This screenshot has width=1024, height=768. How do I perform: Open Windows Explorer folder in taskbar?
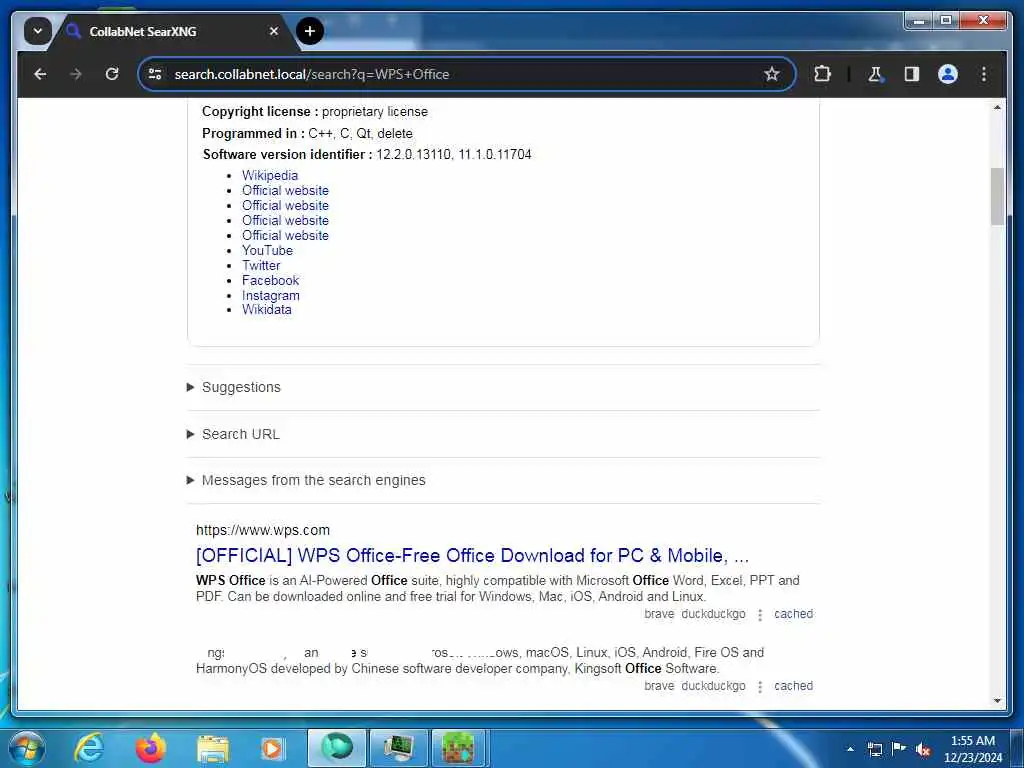click(212, 748)
